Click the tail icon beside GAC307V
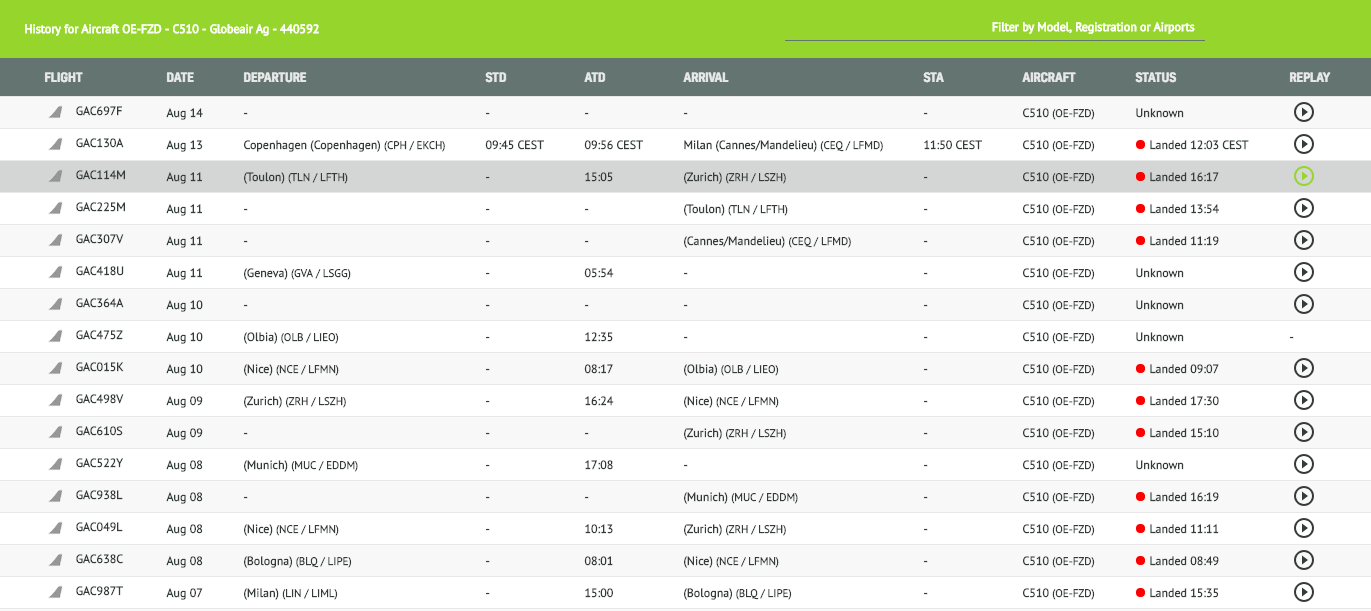 coord(56,241)
